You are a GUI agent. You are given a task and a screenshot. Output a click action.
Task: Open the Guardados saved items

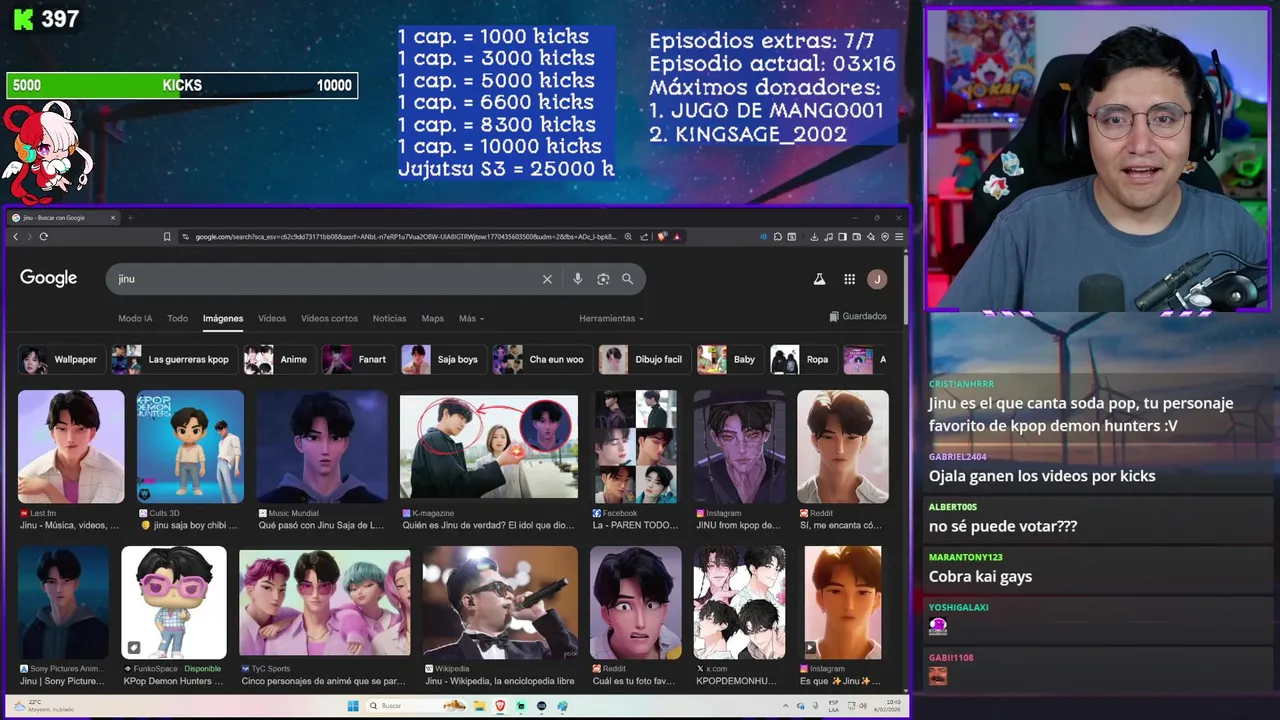pyautogui.click(x=858, y=316)
